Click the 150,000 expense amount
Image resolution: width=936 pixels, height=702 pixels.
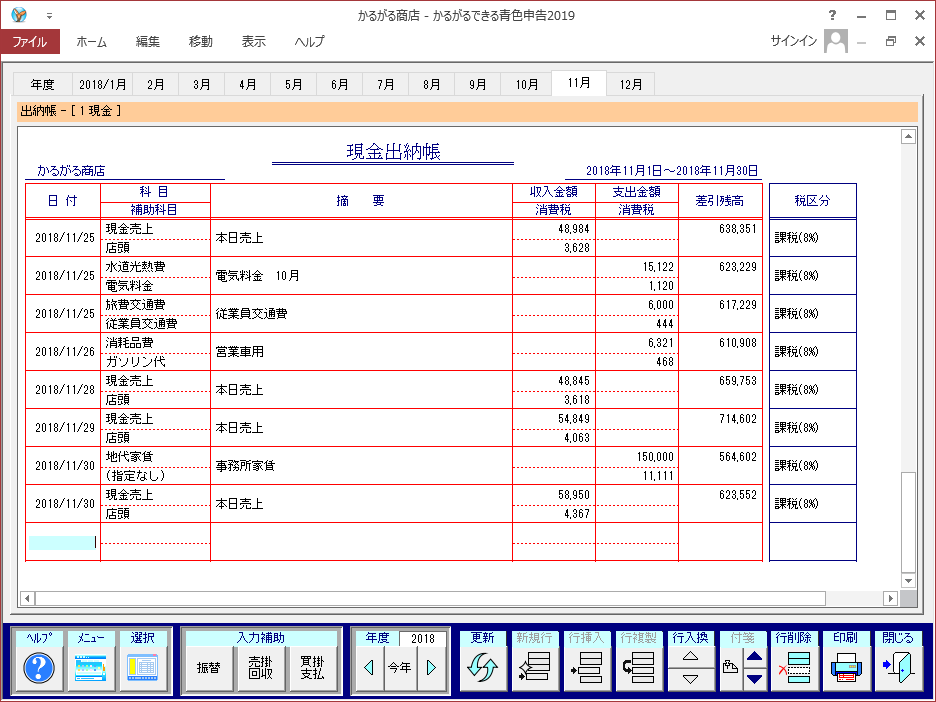click(x=655, y=457)
